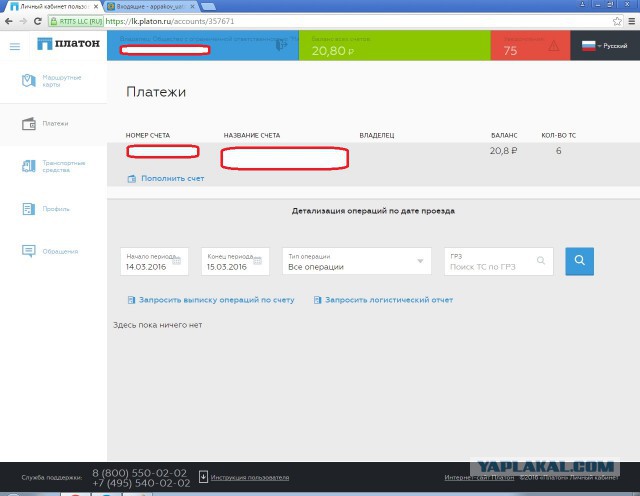Click the Платон logo
The height and width of the screenshot is (496, 640).
tap(68, 43)
